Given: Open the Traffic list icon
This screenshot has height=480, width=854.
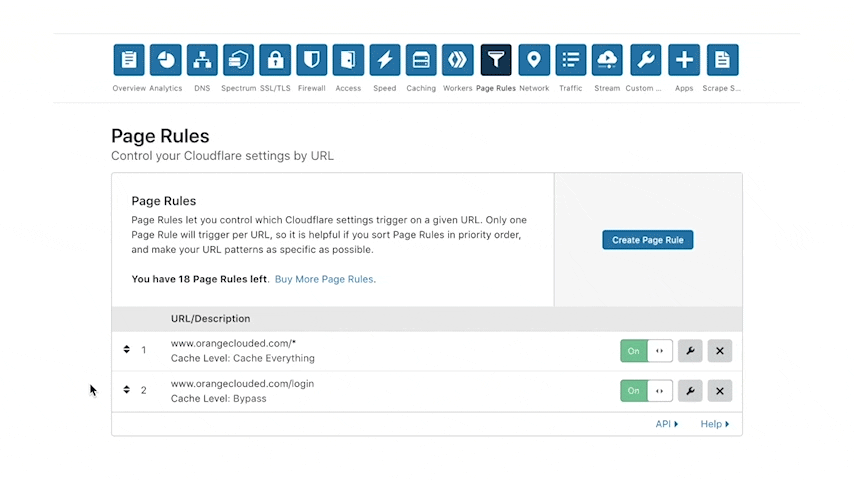Looking at the screenshot, I should point(570,60).
